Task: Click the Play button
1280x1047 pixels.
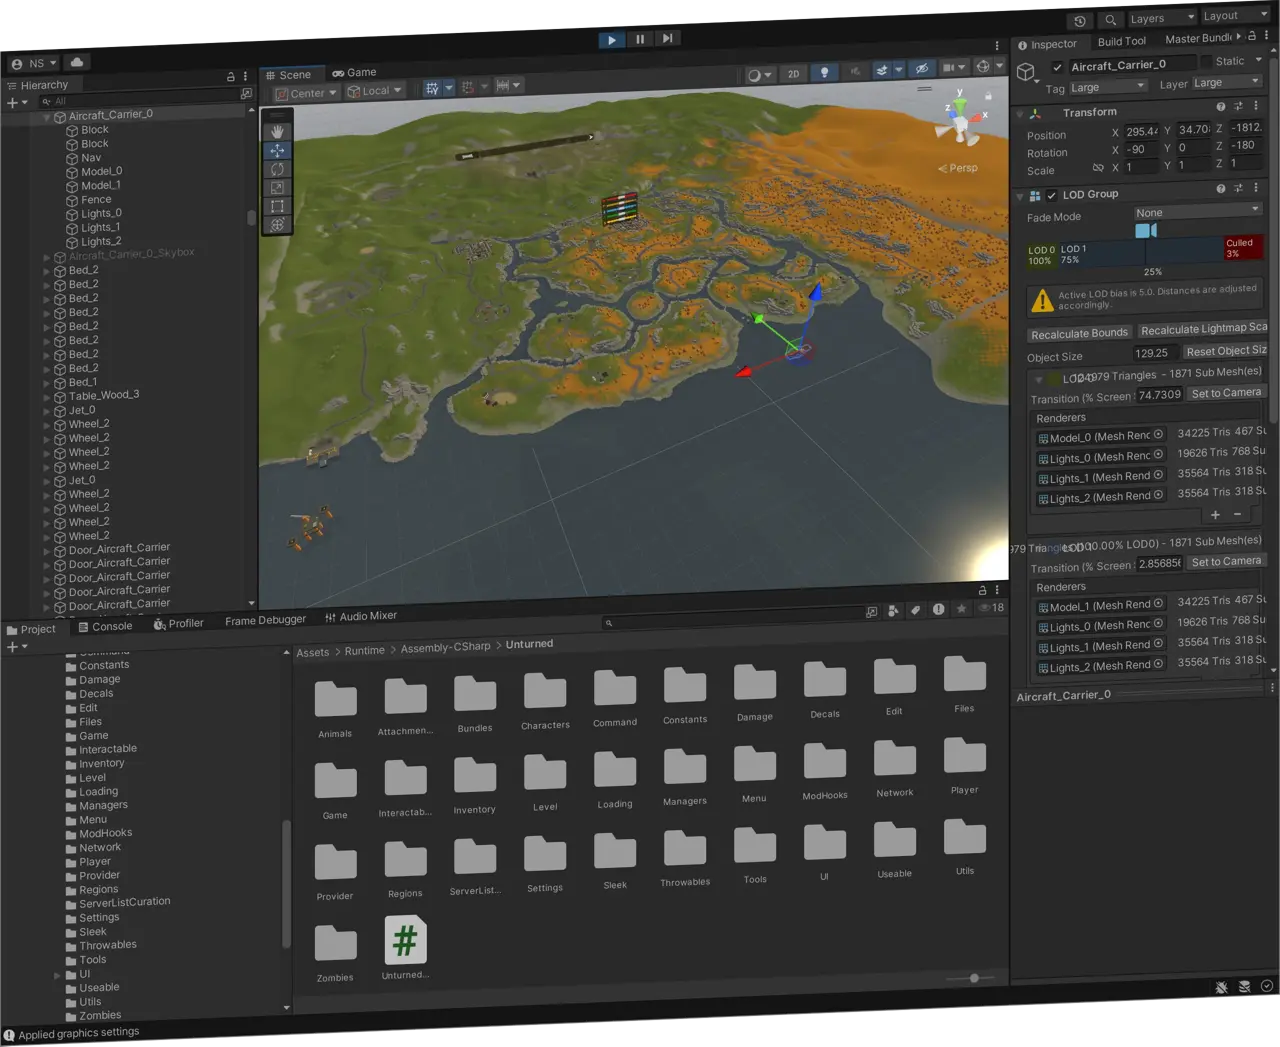Action: tap(612, 40)
